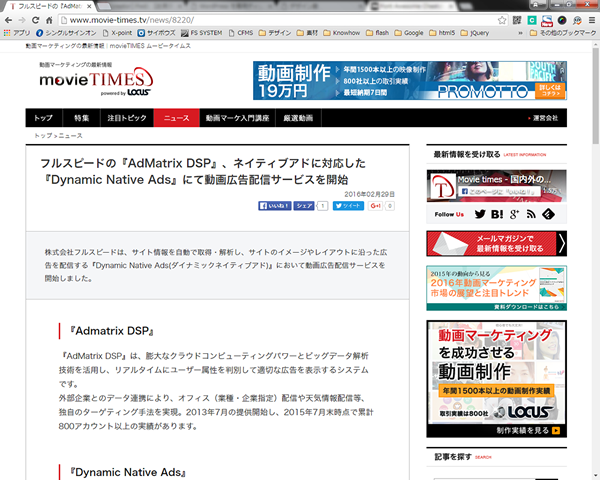This screenshot has height=480, width=600.
Task: Expand the Google bookmark folder
Action: 409,33
